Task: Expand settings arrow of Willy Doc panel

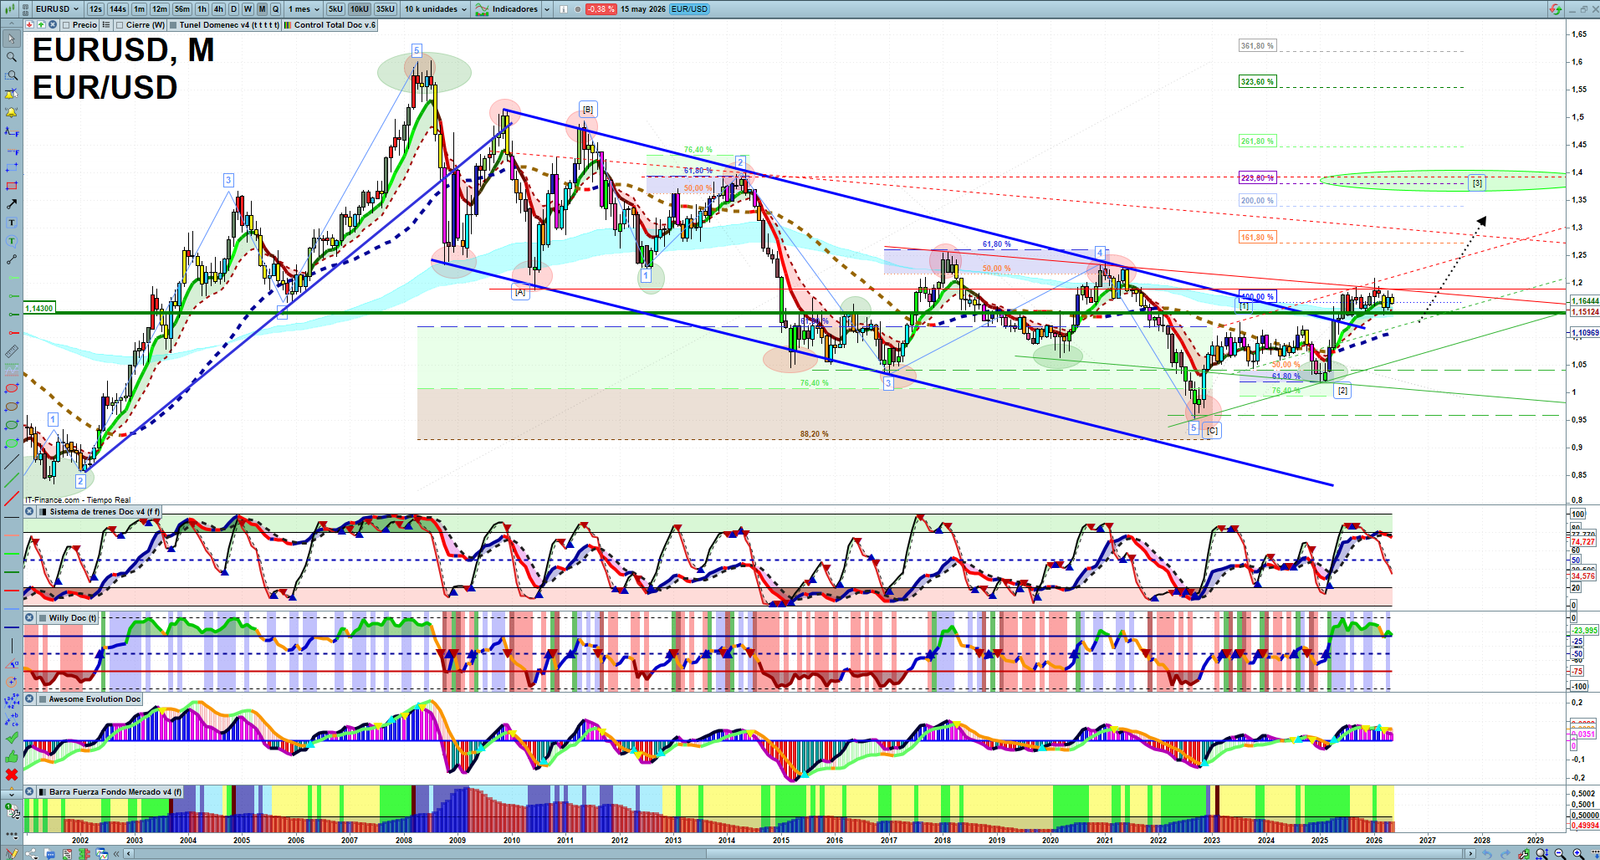Action: 43,618
